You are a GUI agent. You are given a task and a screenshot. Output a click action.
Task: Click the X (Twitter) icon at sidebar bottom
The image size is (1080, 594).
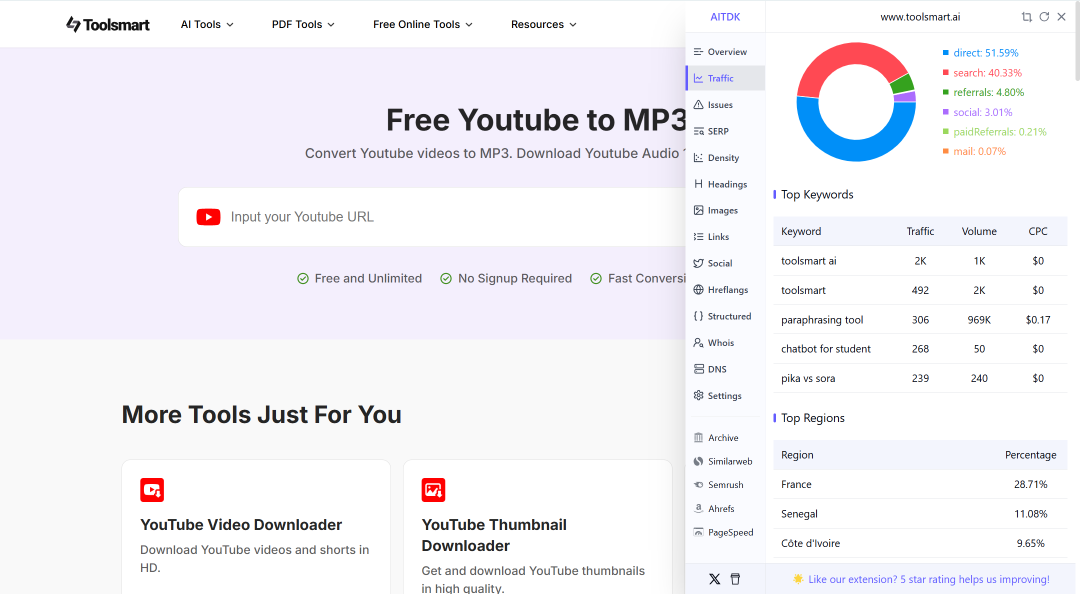(714, 579)
